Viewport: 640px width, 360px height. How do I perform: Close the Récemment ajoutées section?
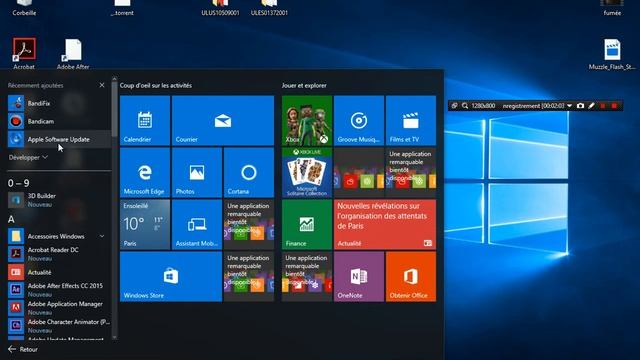(102, 85)
